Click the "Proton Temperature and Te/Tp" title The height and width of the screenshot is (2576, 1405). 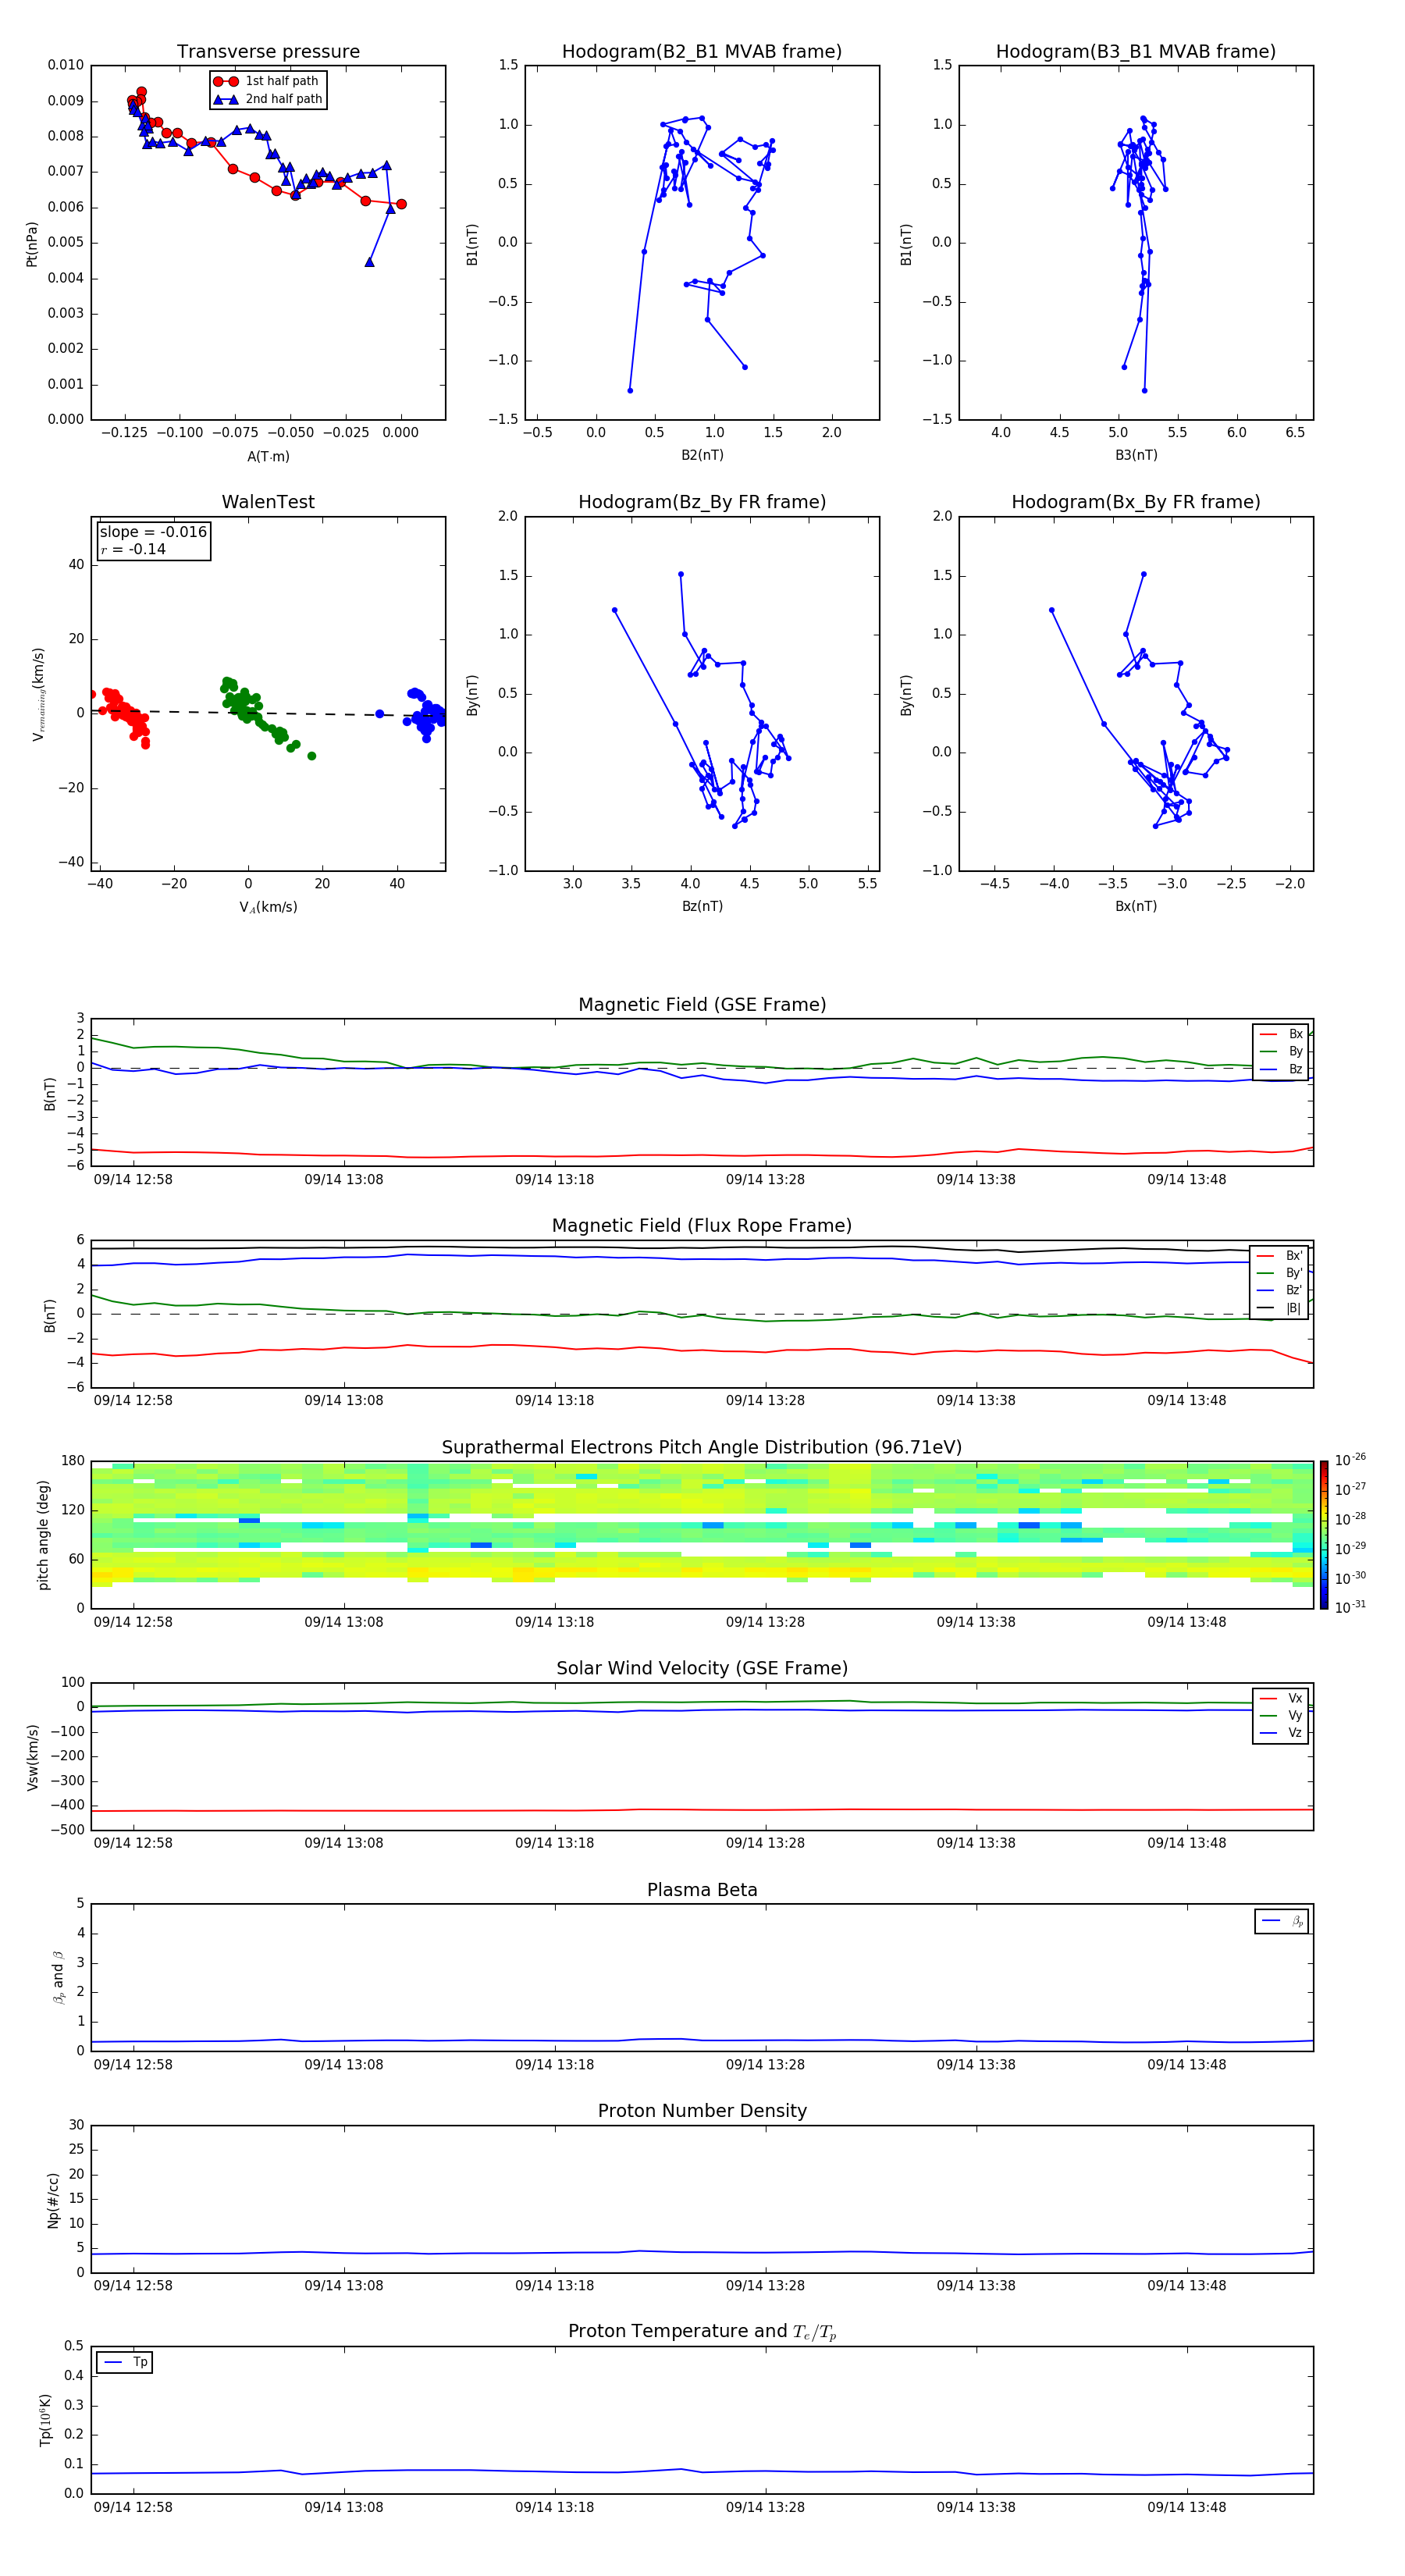tap(702, 2331)
